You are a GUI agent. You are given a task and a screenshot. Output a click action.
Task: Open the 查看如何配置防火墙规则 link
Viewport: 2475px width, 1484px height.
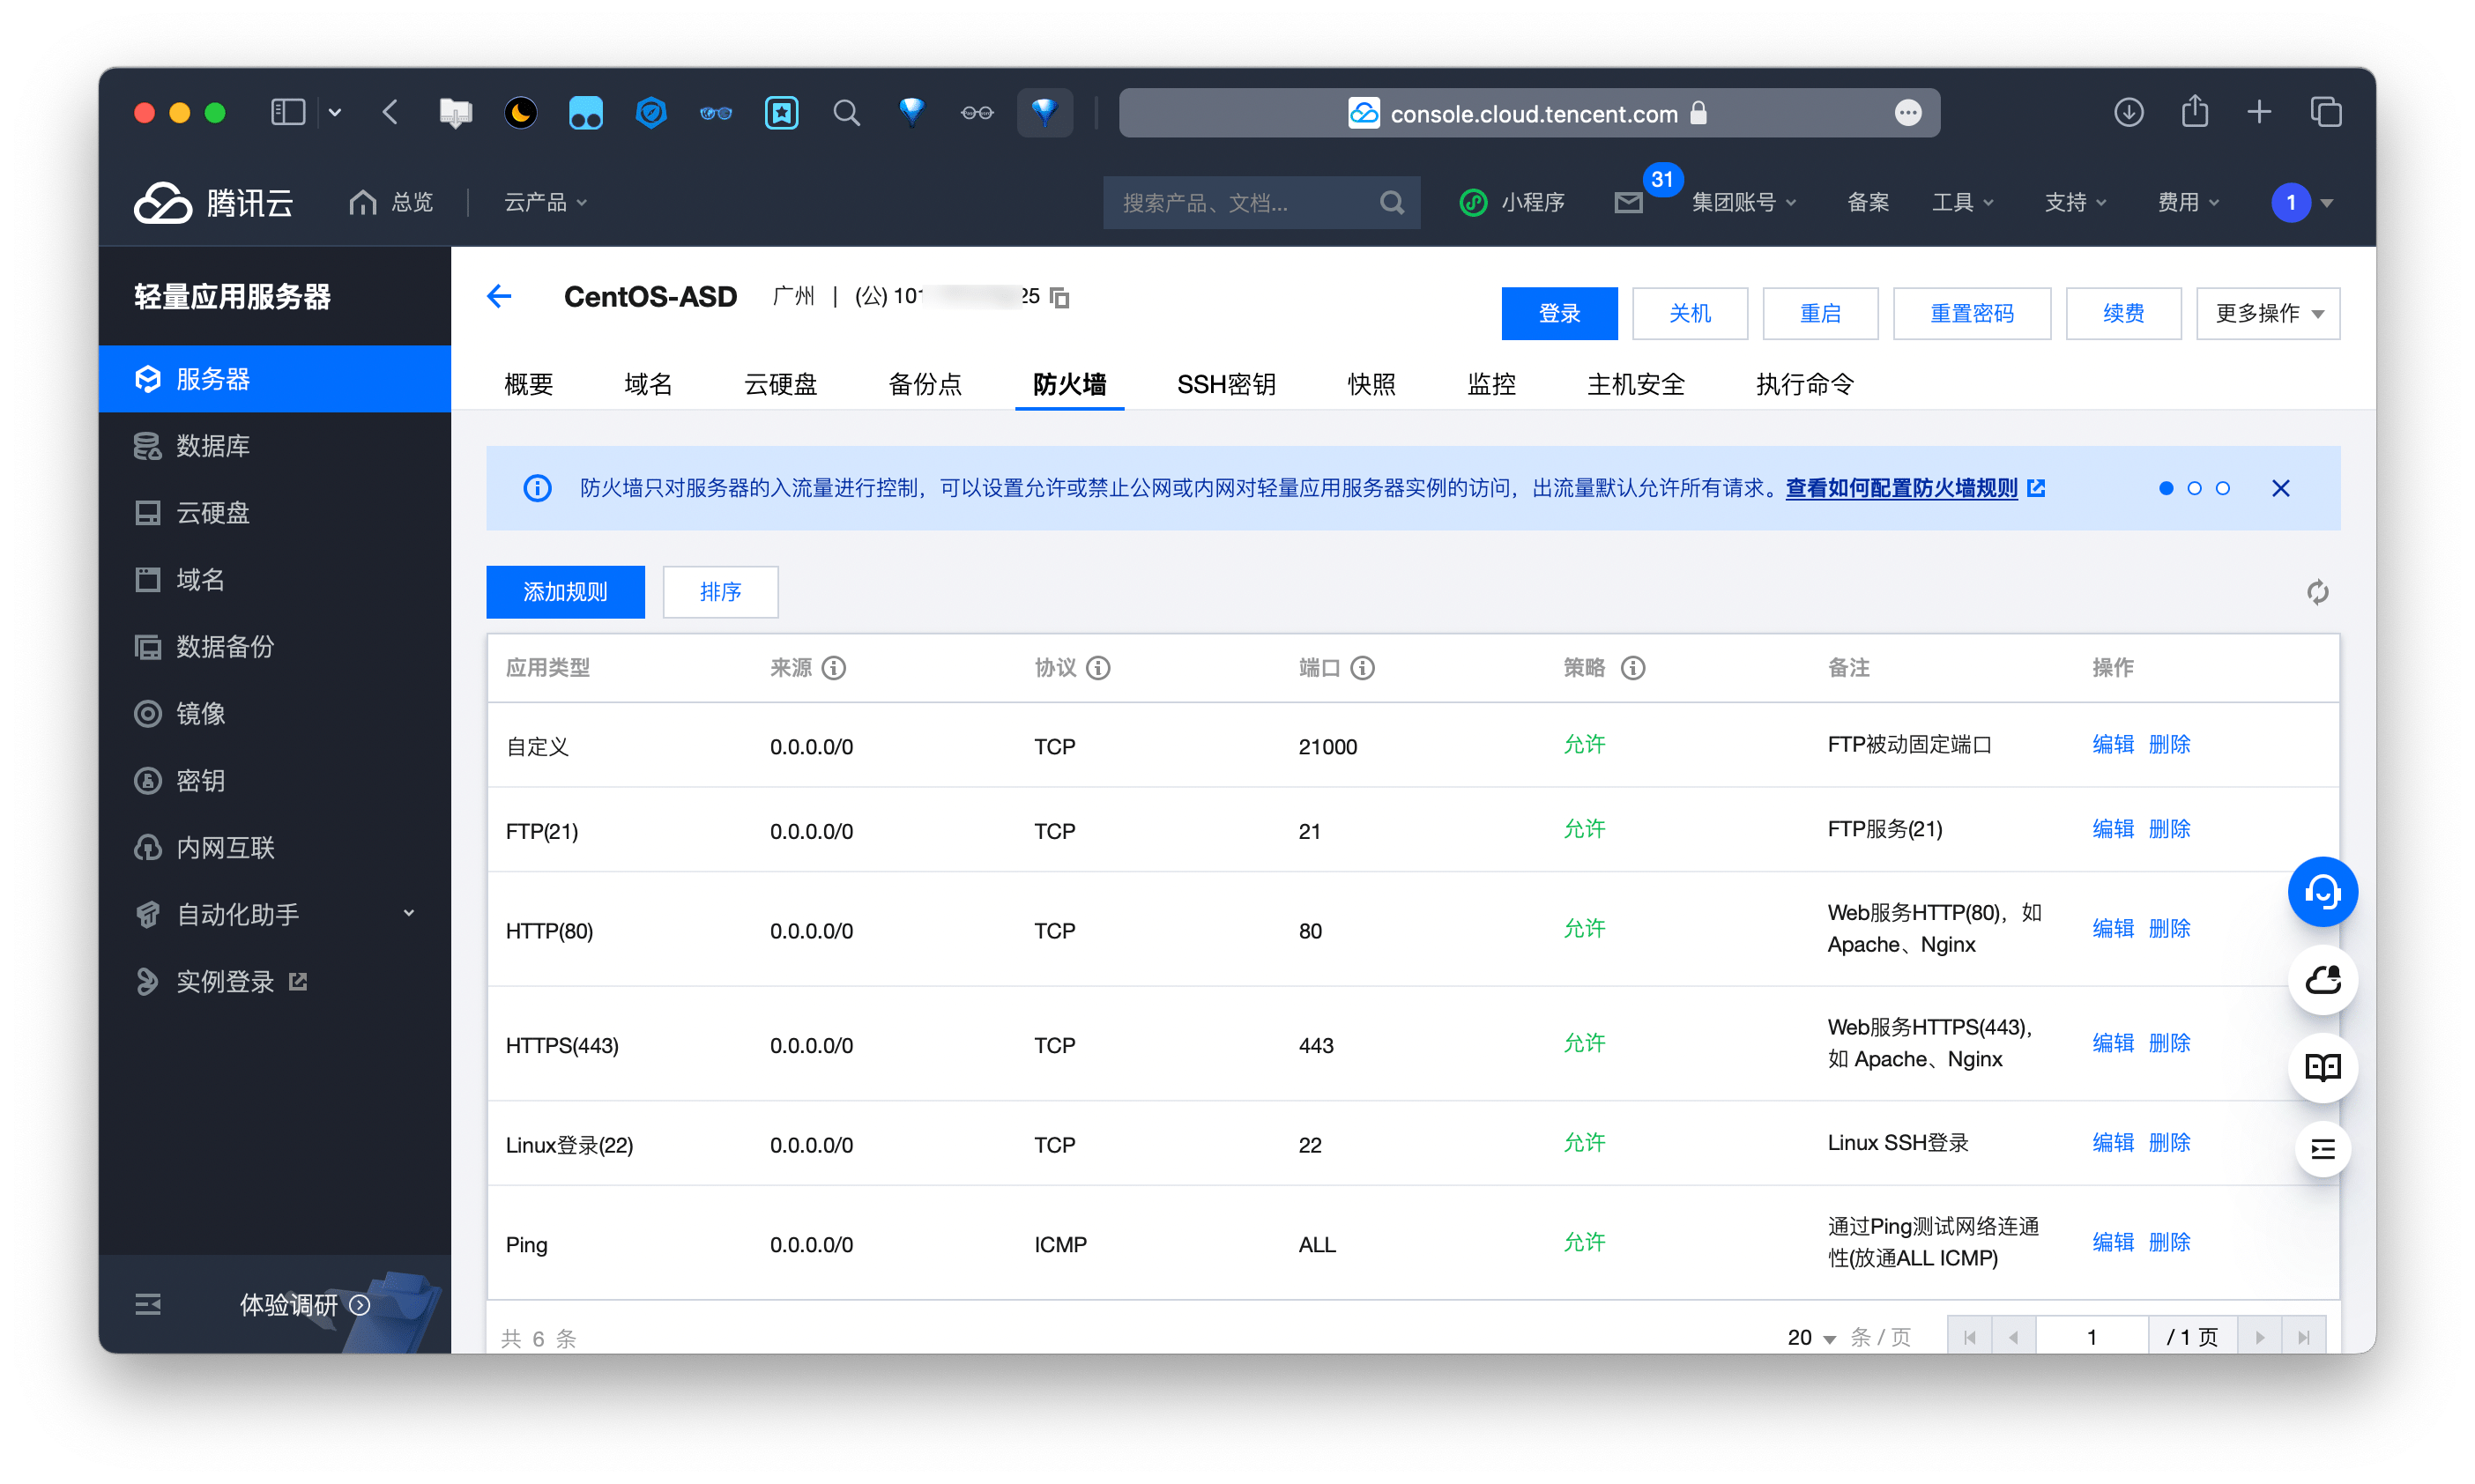point(1900,489)
